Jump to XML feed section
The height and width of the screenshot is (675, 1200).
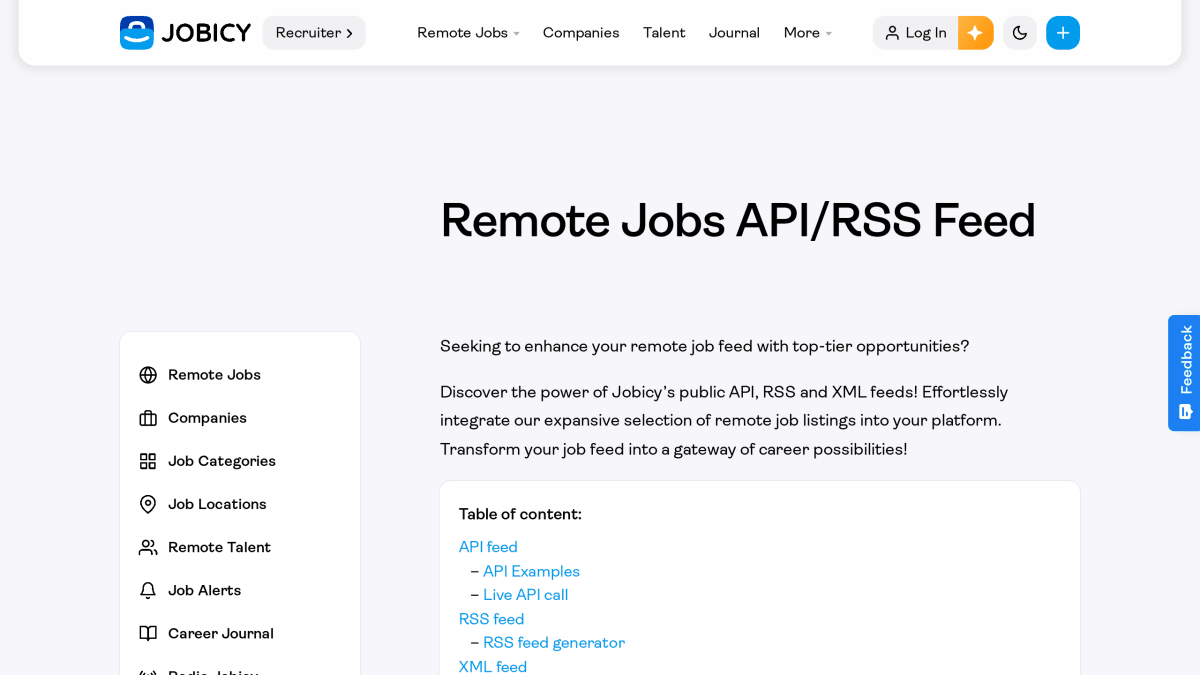(493, 666)
